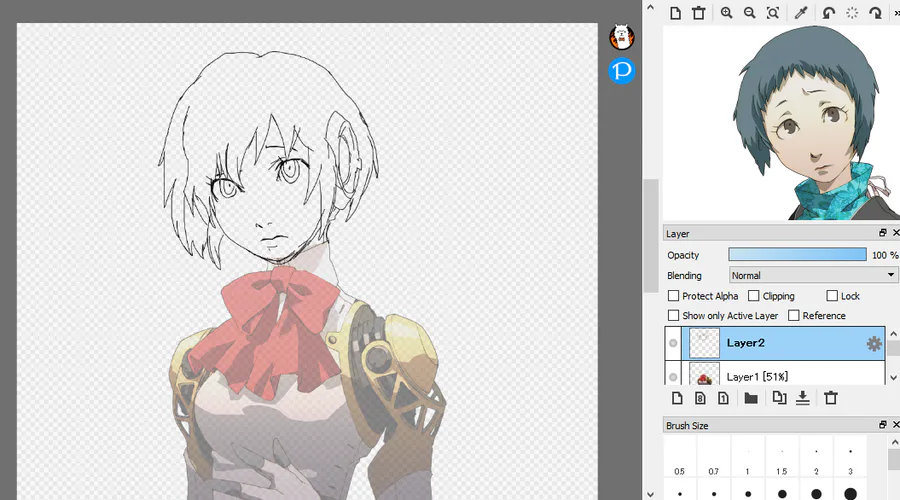Toggle Layer2 visibility dot
900x500 pixels.
[x=673, y=343]
